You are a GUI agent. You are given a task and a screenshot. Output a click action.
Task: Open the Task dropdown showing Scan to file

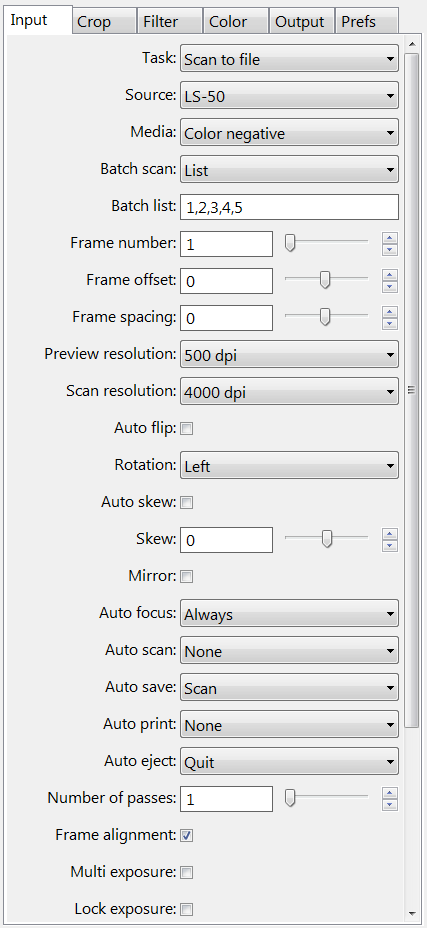(289, 59)
